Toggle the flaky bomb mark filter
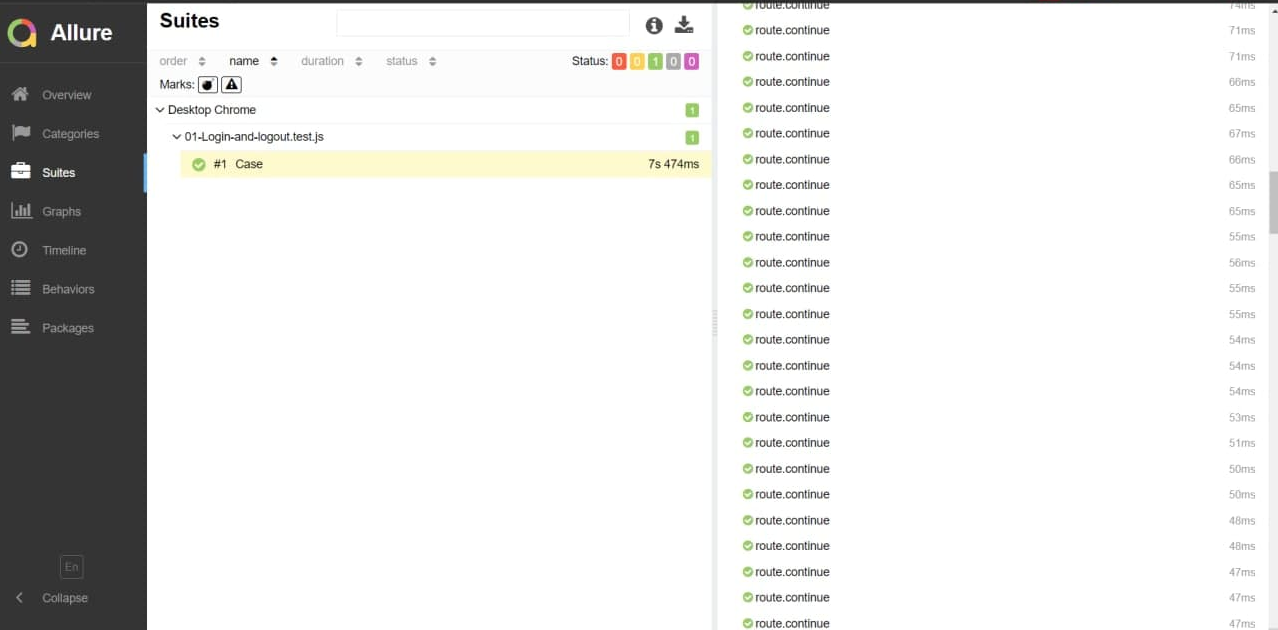Image resolution: width=1278 pixels, height=630 pixels. [x=208, y=85]
